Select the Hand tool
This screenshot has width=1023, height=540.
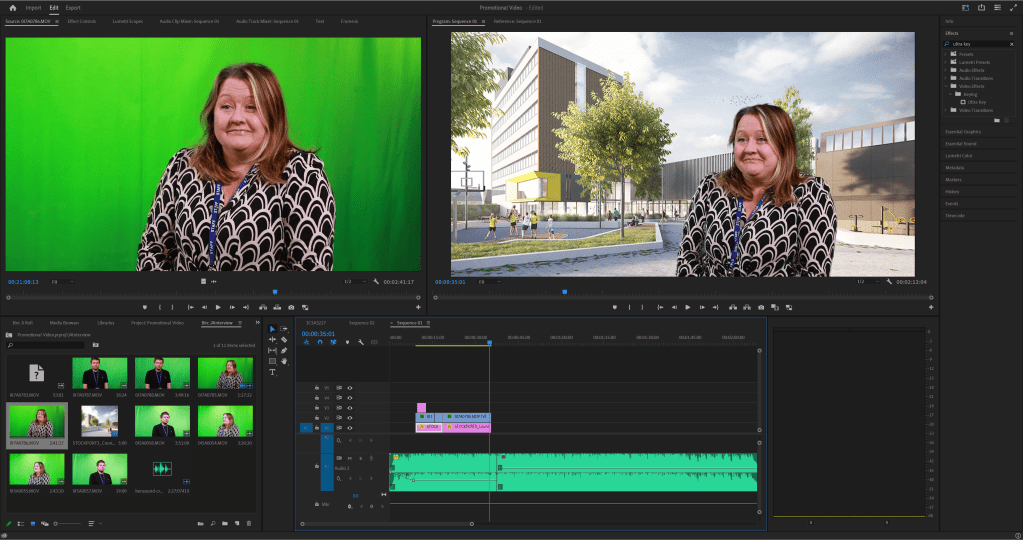[284, 361]
